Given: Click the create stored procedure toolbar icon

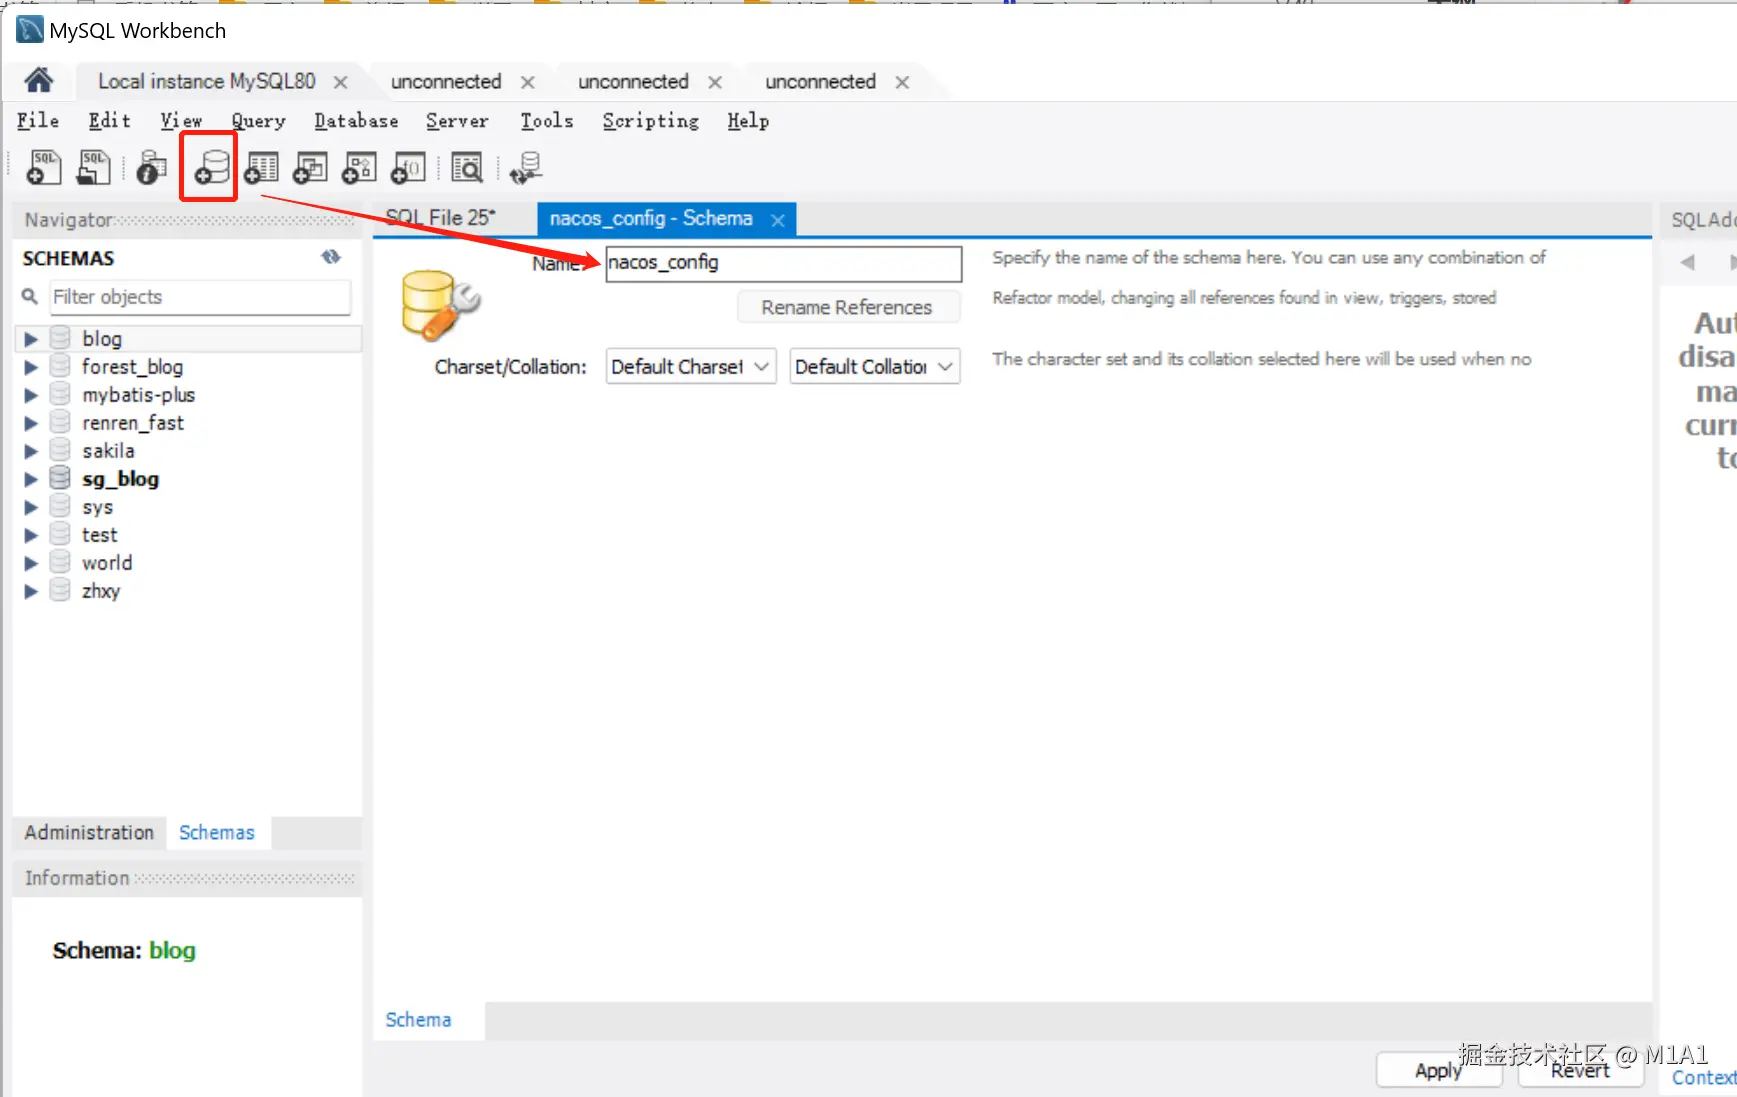Looking at the screenshot, I should tap(359, 167).
